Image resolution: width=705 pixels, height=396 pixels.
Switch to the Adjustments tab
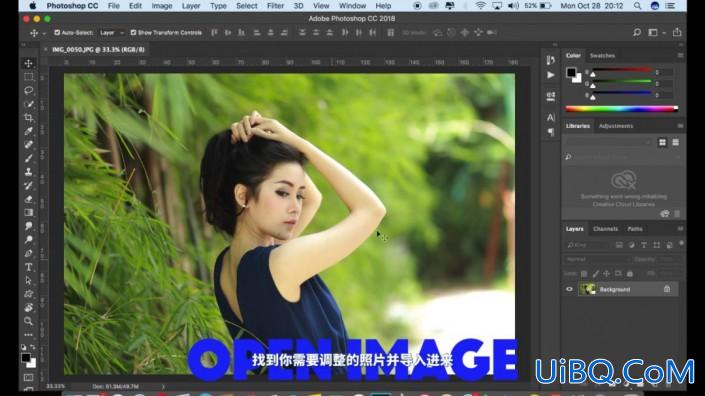coord(616,126)
